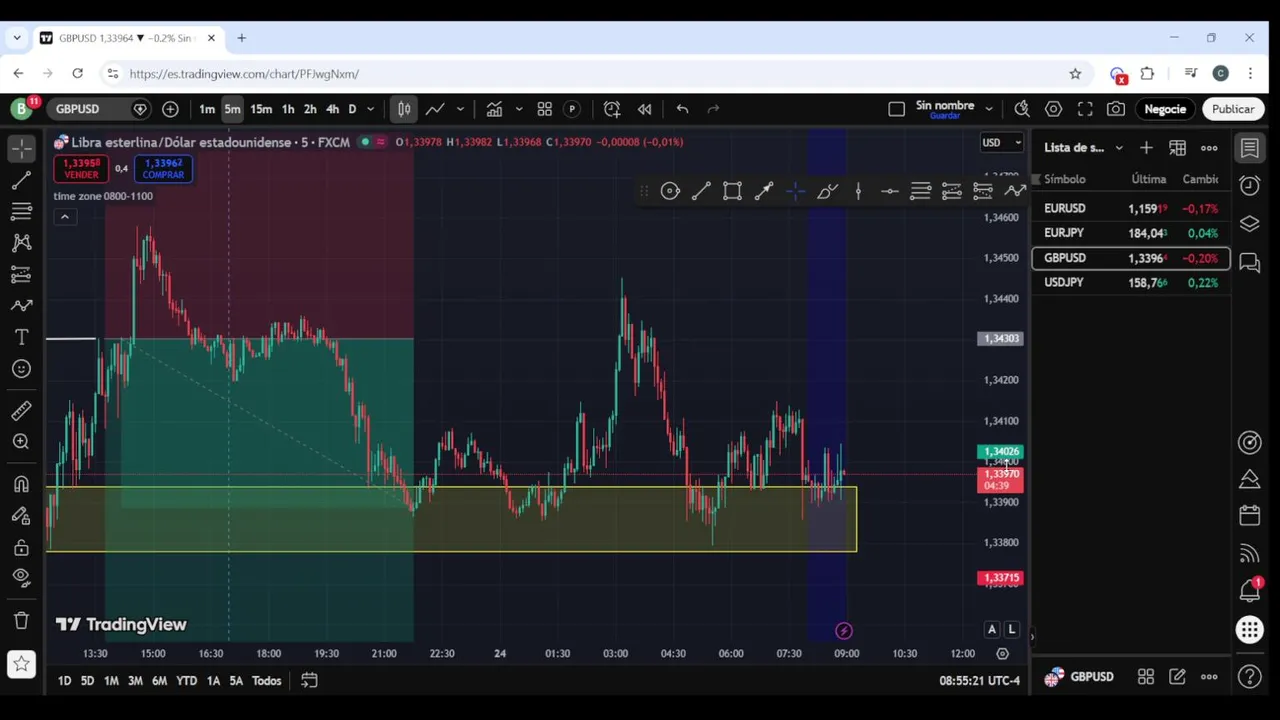Add symbol to watchlist plus icon
The height and width of the screenshot is (720, 1280).
[x=1146, y=148]
